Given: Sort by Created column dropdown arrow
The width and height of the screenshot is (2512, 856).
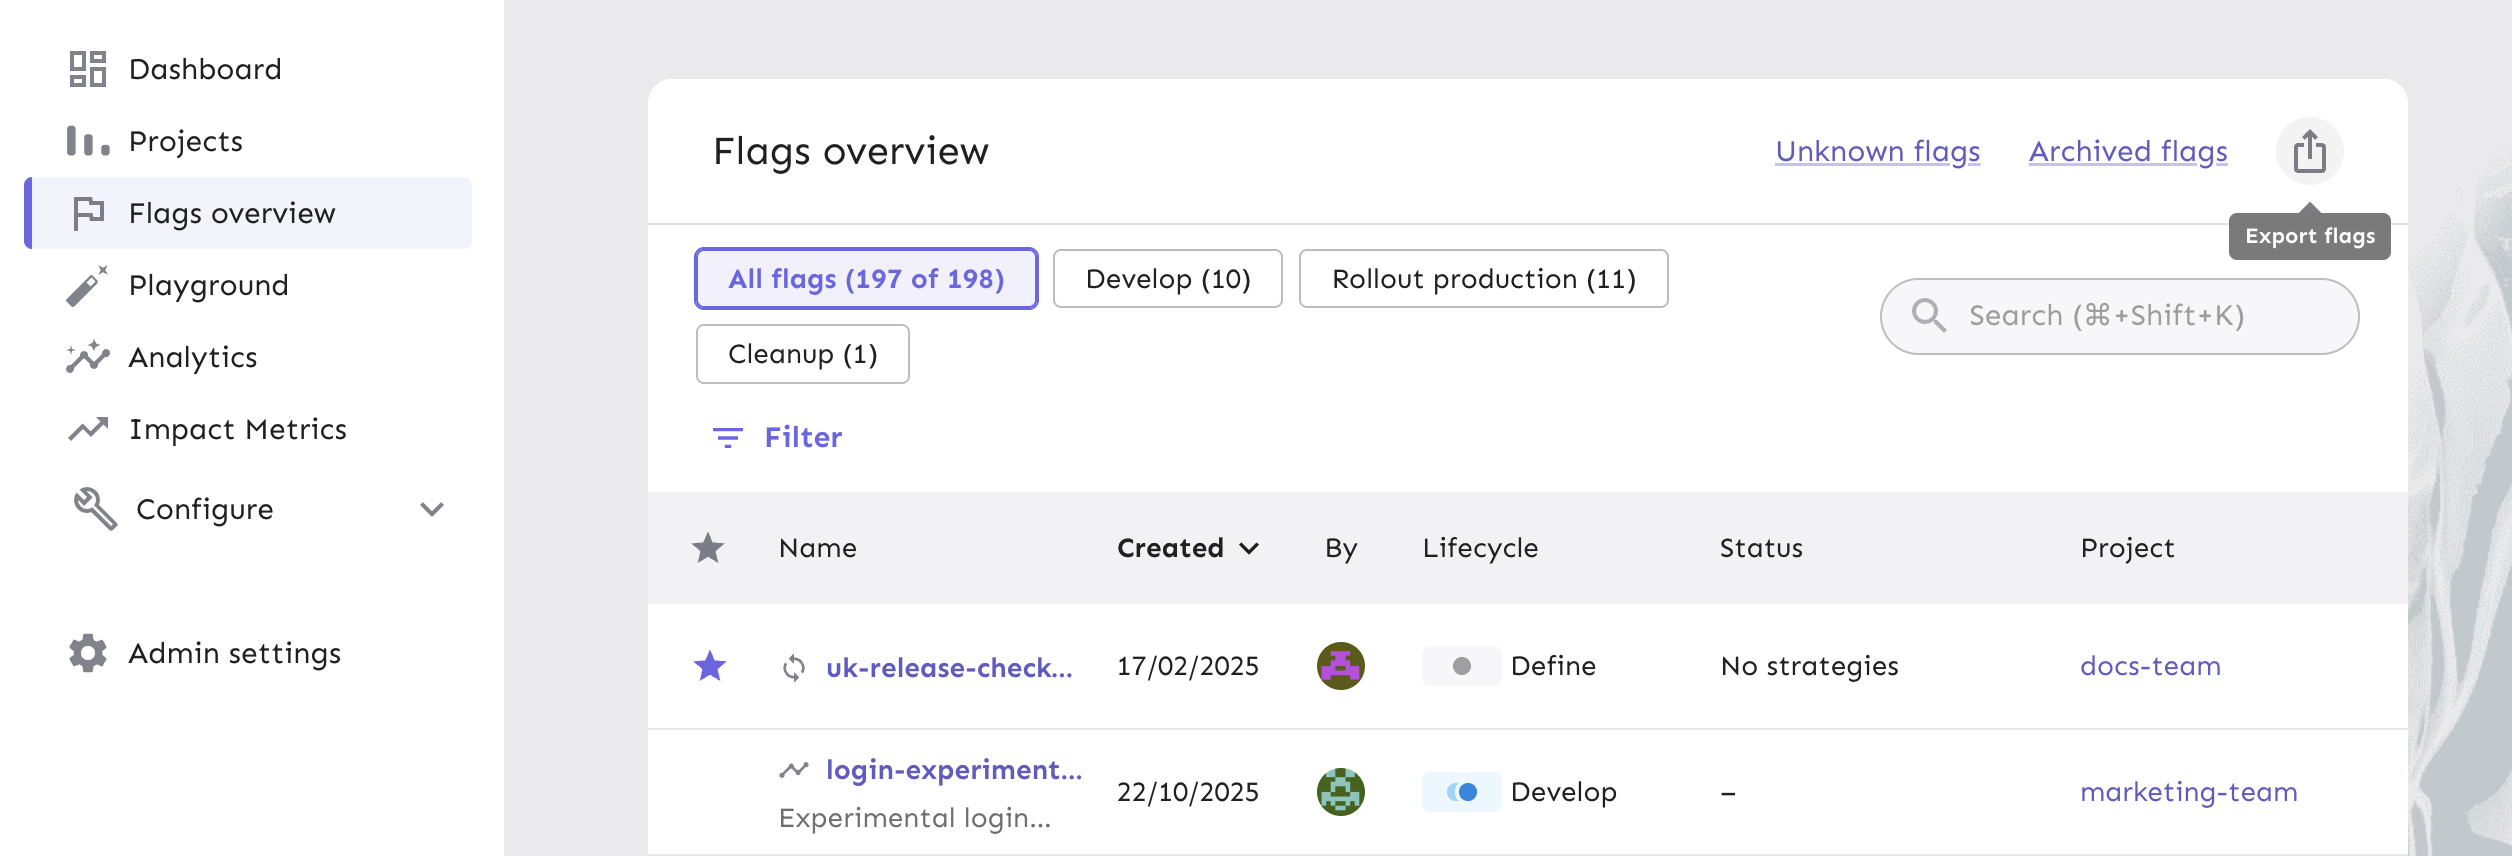Looking at the screenshot, I should 1249,548.
